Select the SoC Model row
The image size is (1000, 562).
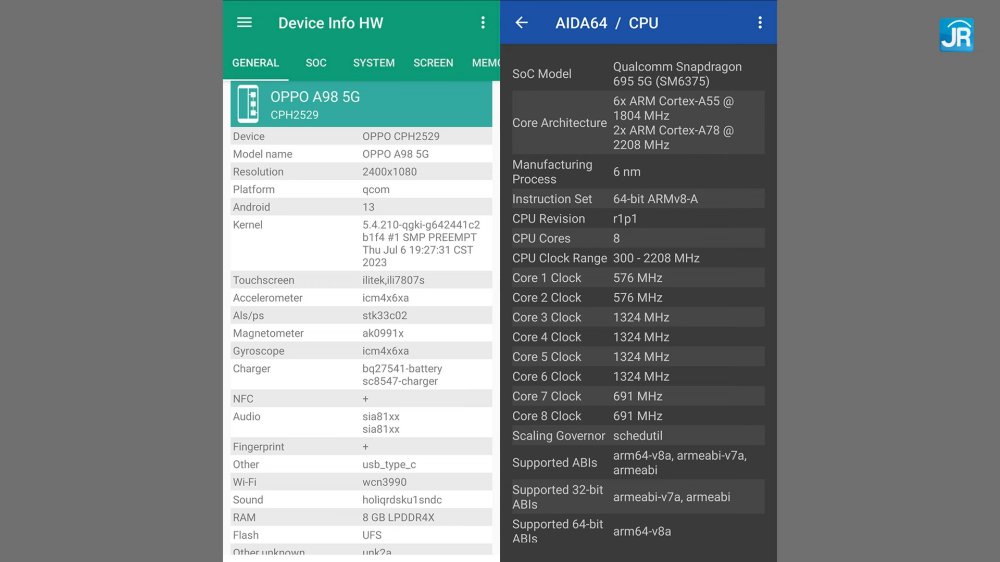(638, 74)
